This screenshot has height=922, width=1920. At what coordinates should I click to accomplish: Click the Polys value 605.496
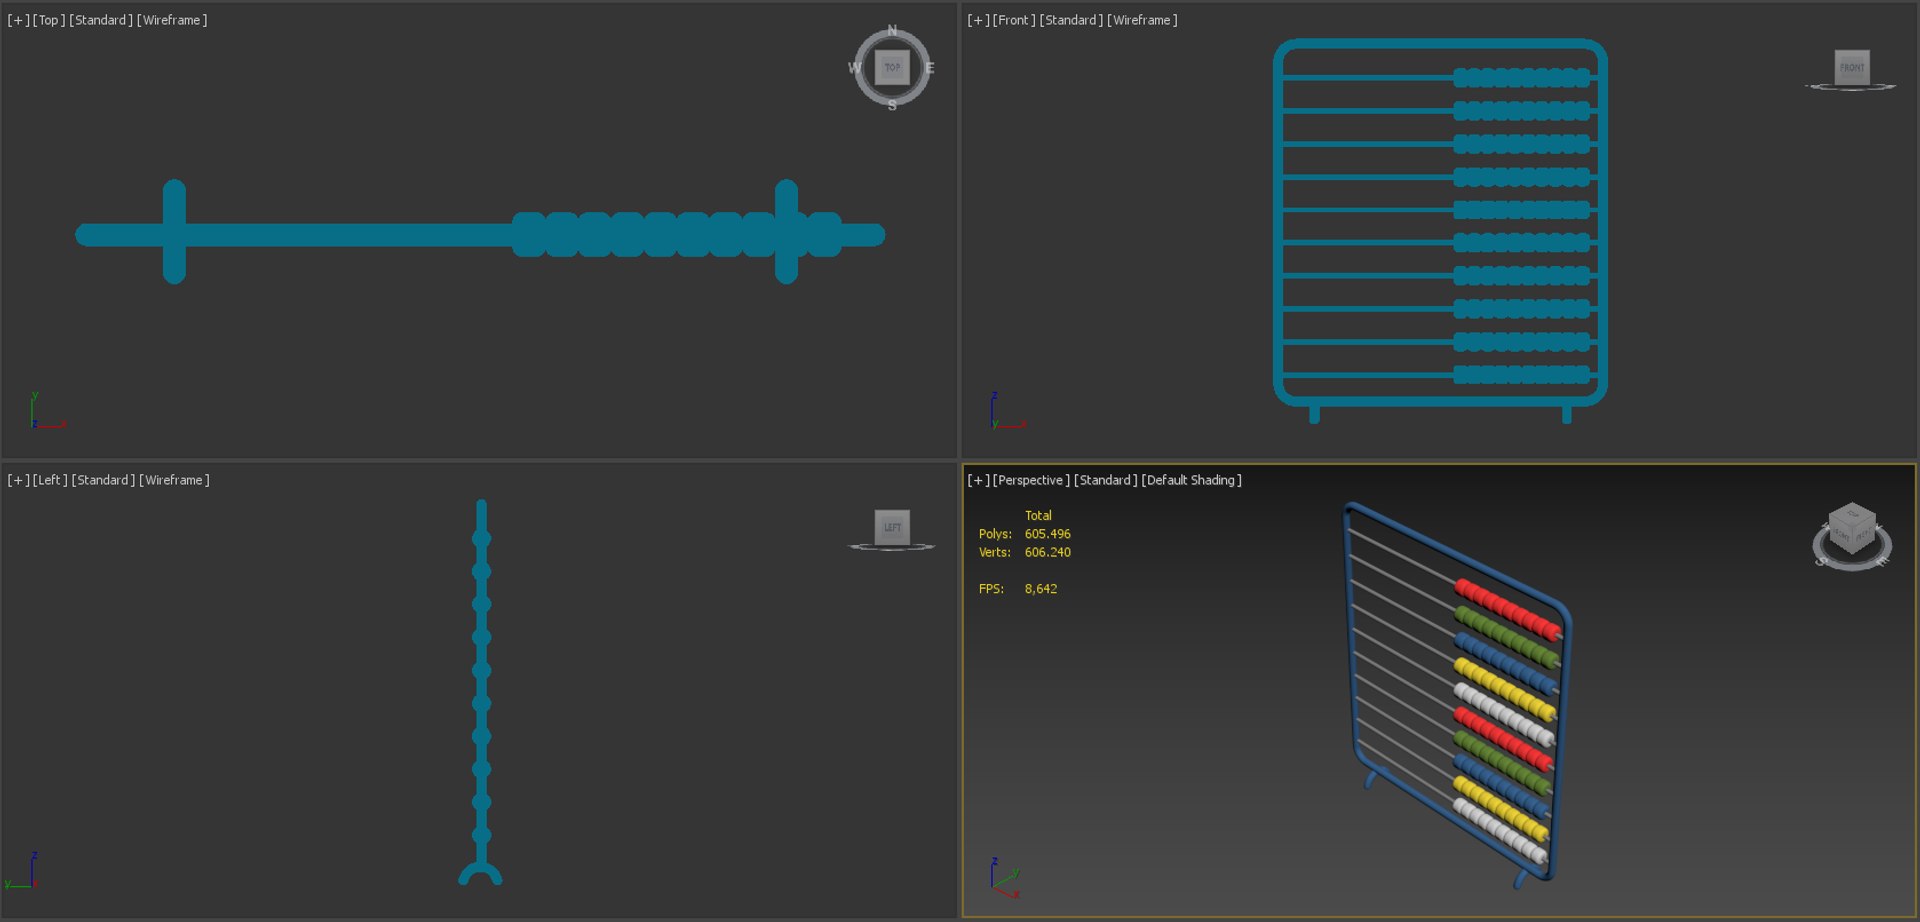pos(1047,534)
